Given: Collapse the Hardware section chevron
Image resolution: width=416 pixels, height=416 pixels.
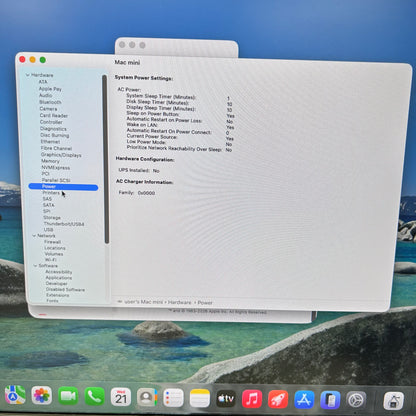Looking at the screenshot, I should point(28,75).
